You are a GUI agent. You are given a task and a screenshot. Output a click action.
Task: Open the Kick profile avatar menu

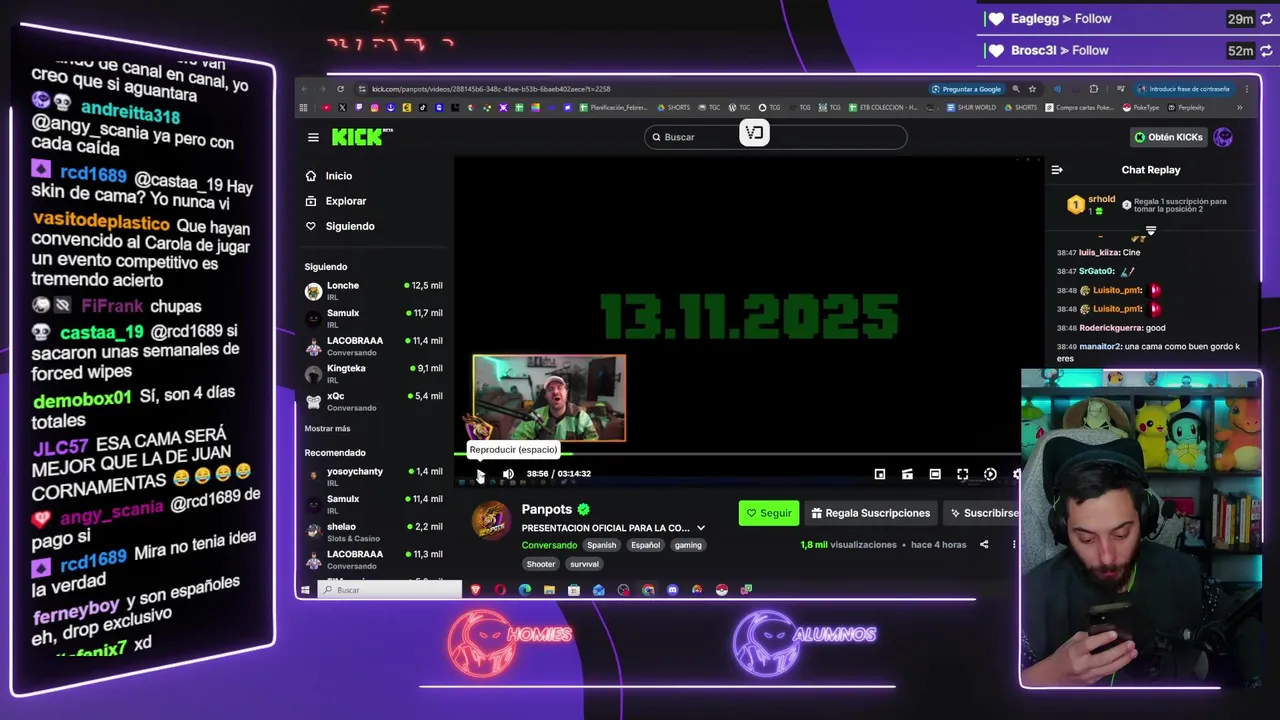click(1223, 137)
